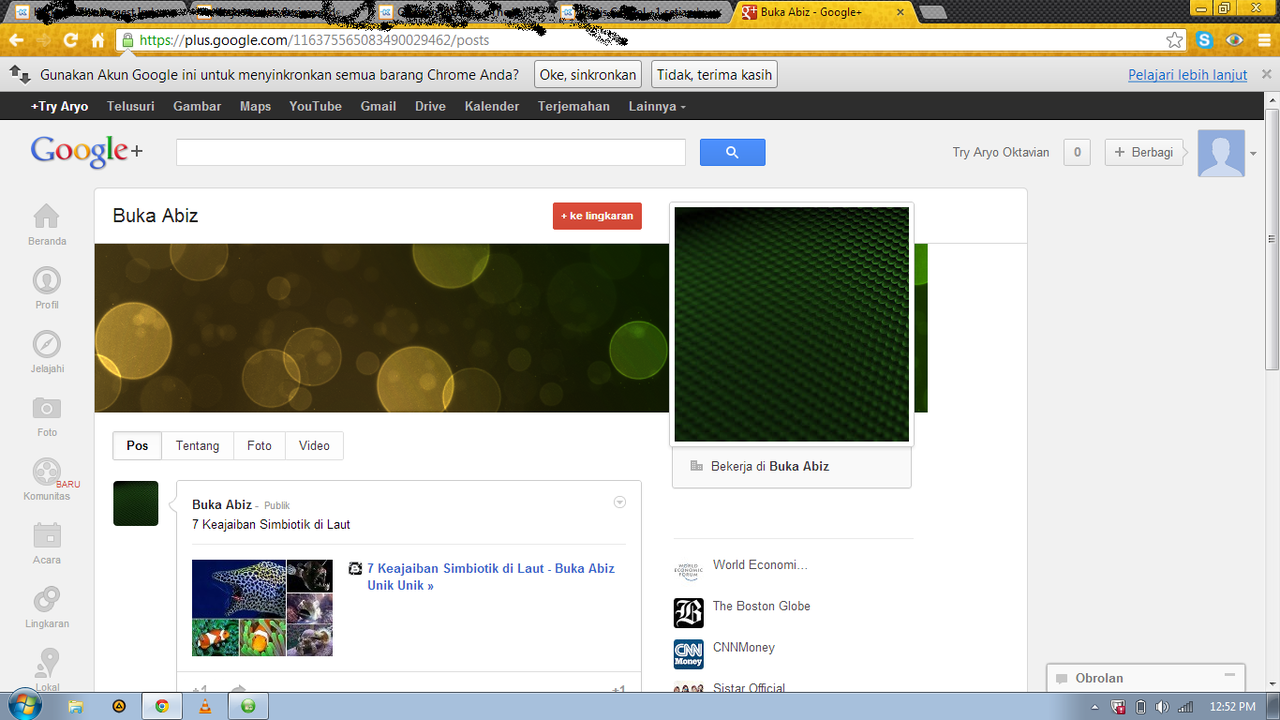The width and height of the screenshot is (1280, 720).
Task: Open Beranda home icon in sidebar
Action: (46, 216)
